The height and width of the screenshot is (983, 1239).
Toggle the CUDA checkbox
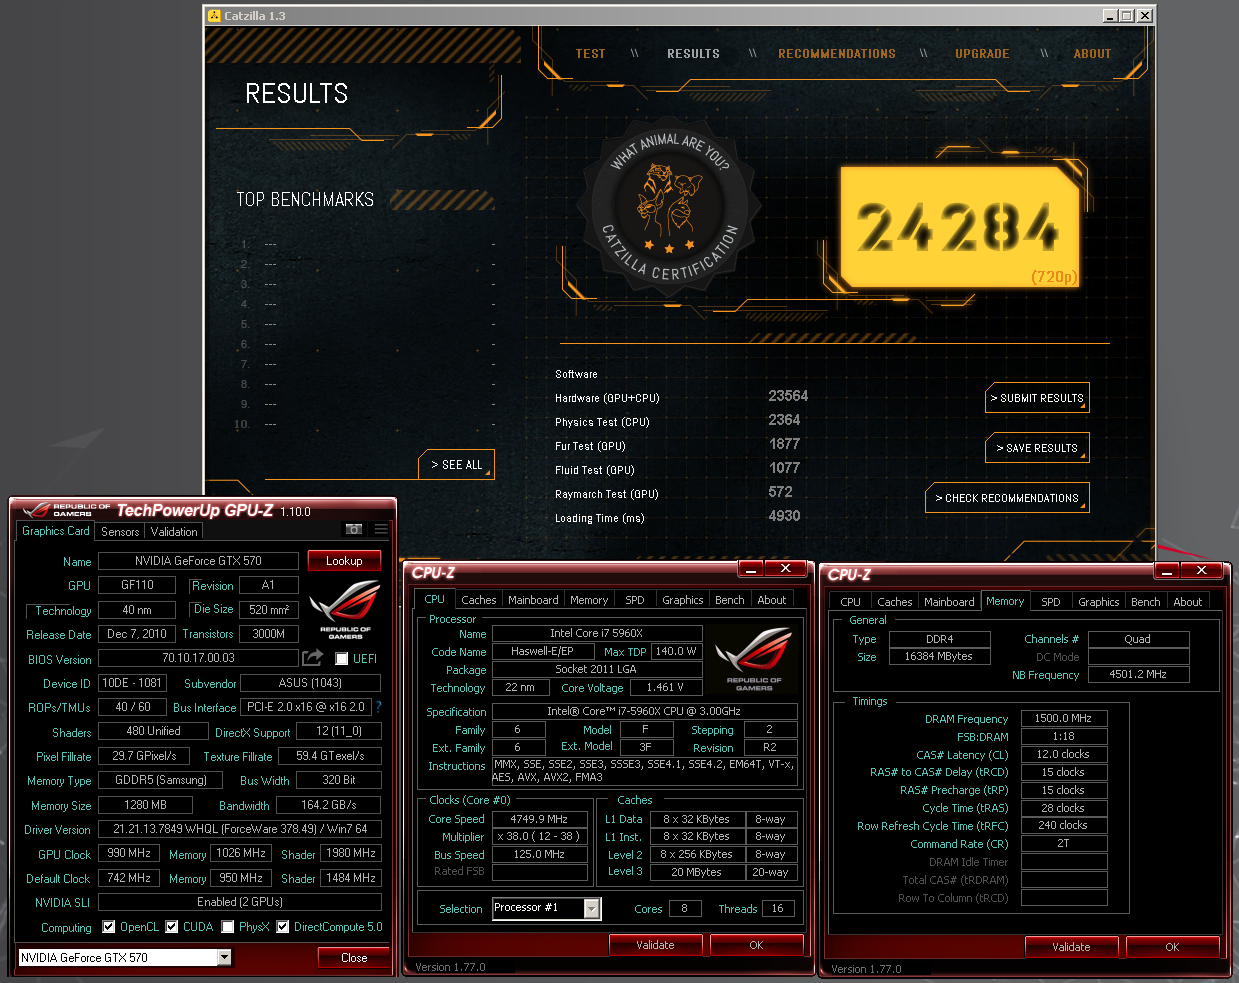[172, 927]
